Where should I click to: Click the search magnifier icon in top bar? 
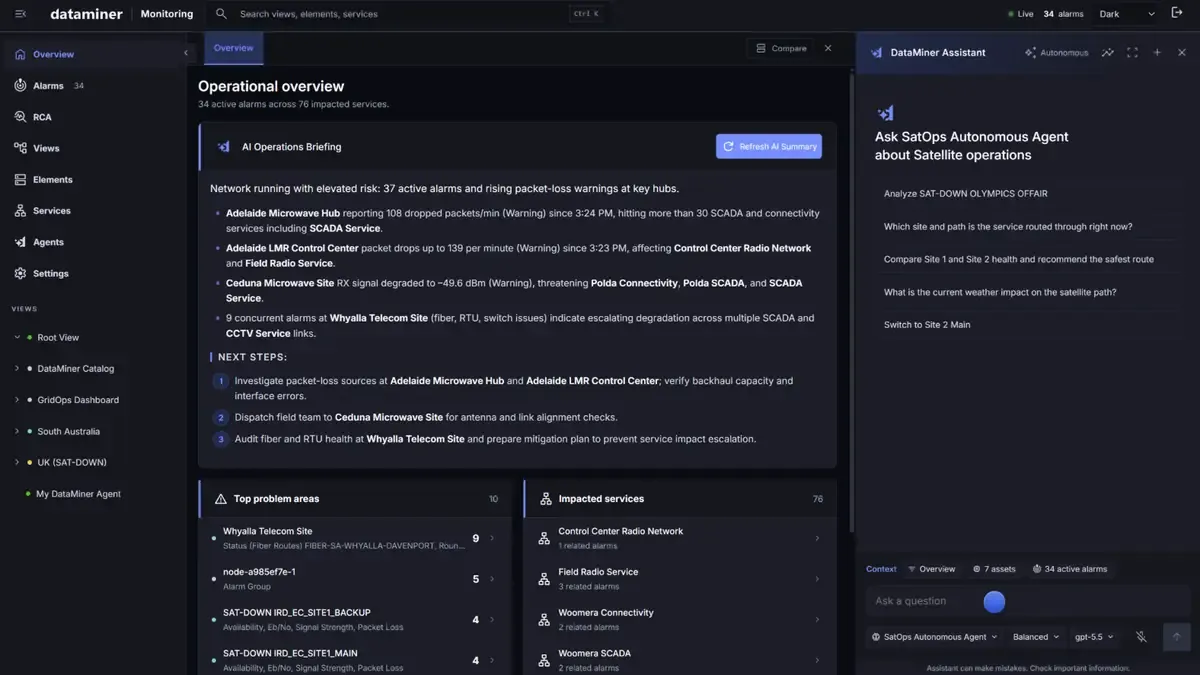pos(221,14)
